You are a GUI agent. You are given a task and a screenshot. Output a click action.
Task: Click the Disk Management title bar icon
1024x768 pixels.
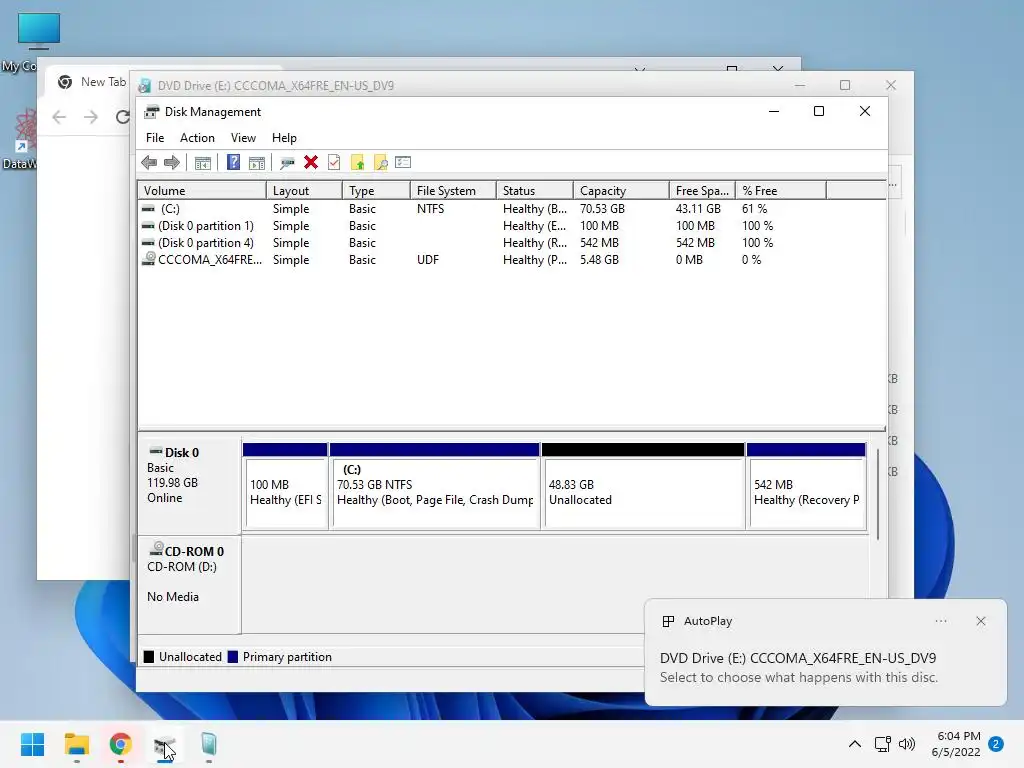152,112
